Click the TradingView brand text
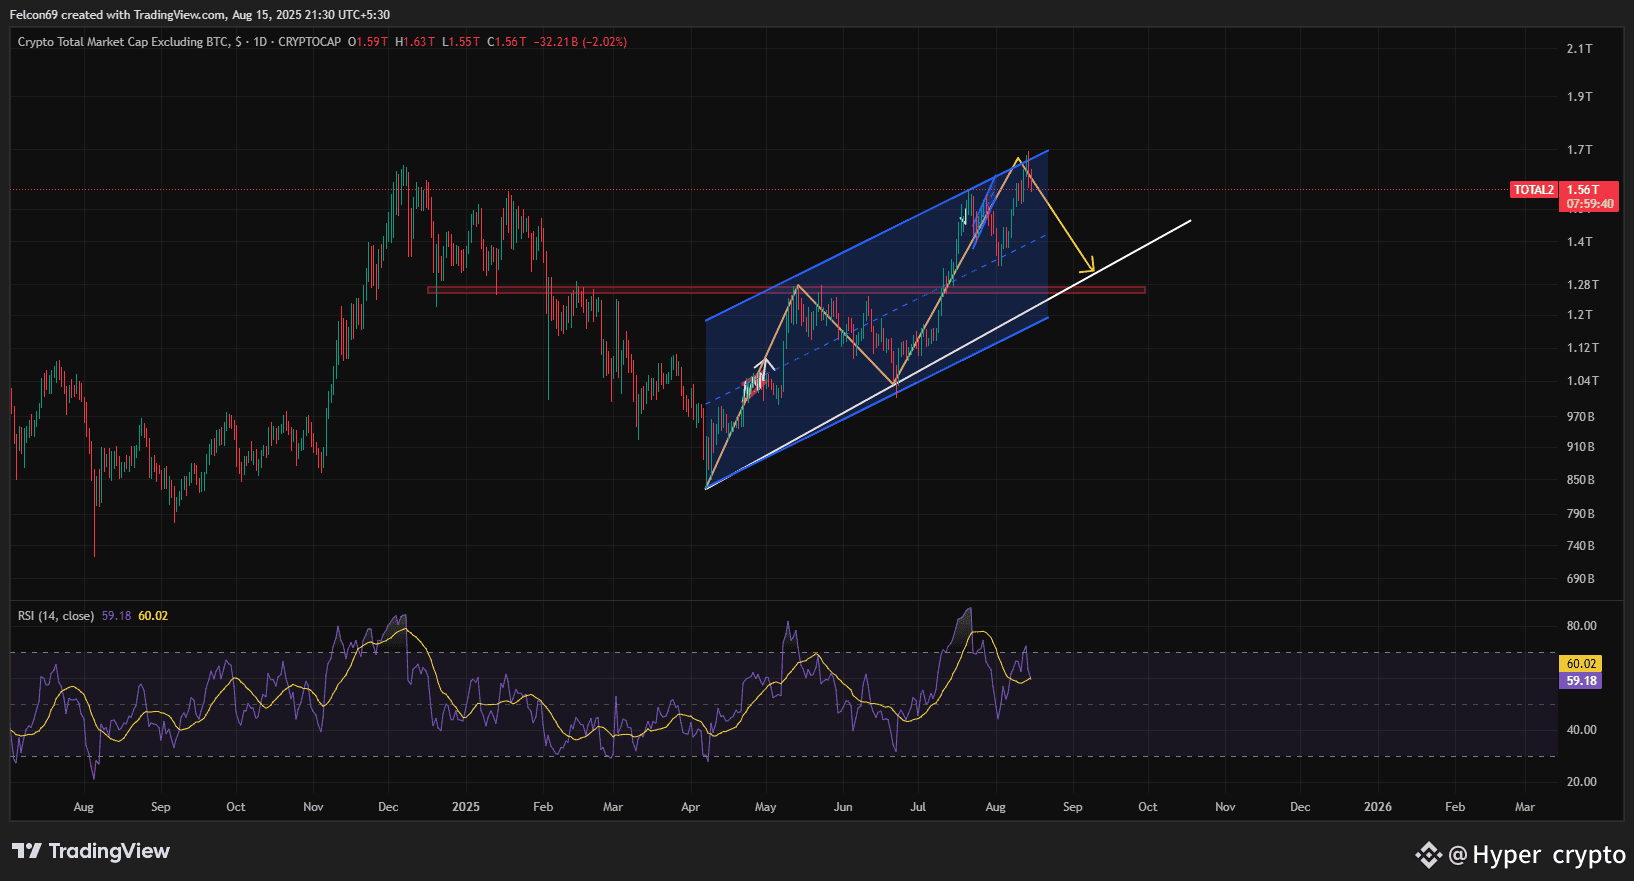The image size is (1634, 881). (x=109, y=851)
